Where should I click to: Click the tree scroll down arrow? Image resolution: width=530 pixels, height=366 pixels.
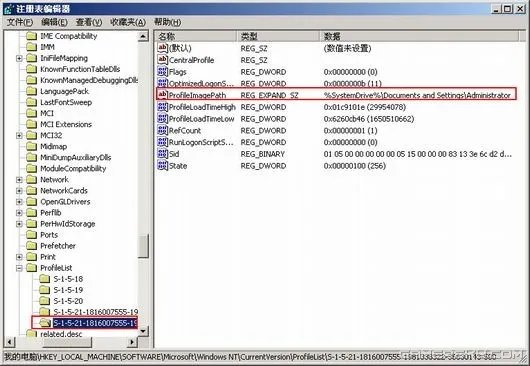[143, 331]
